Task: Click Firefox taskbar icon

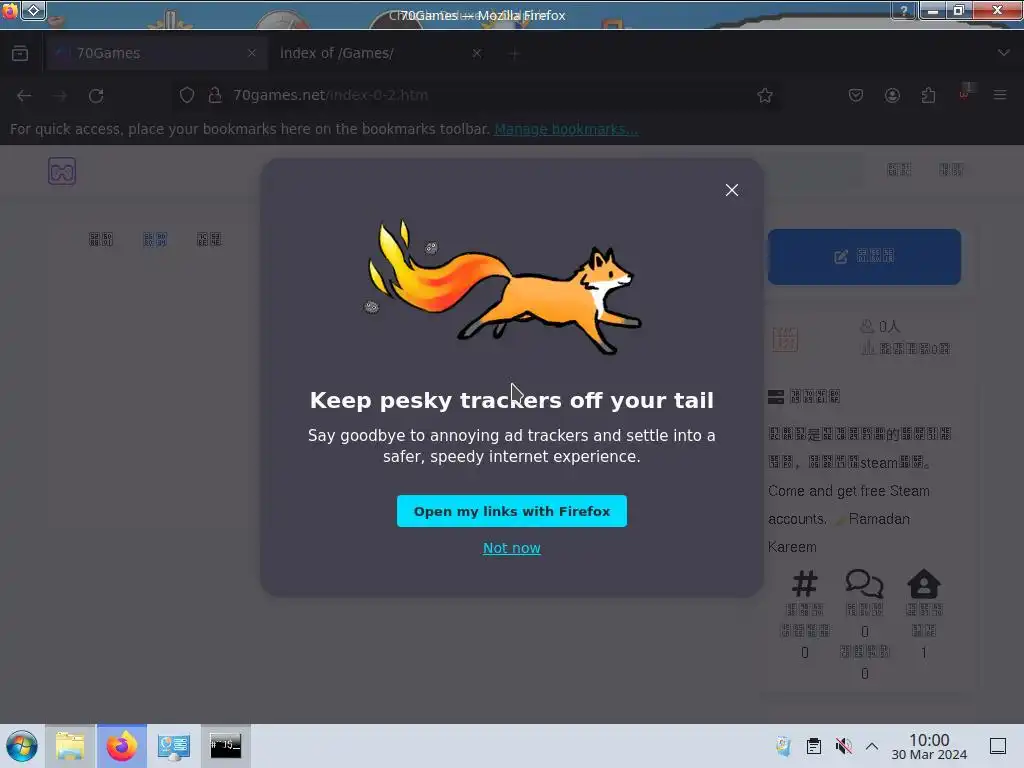Action: coord(122,746)
